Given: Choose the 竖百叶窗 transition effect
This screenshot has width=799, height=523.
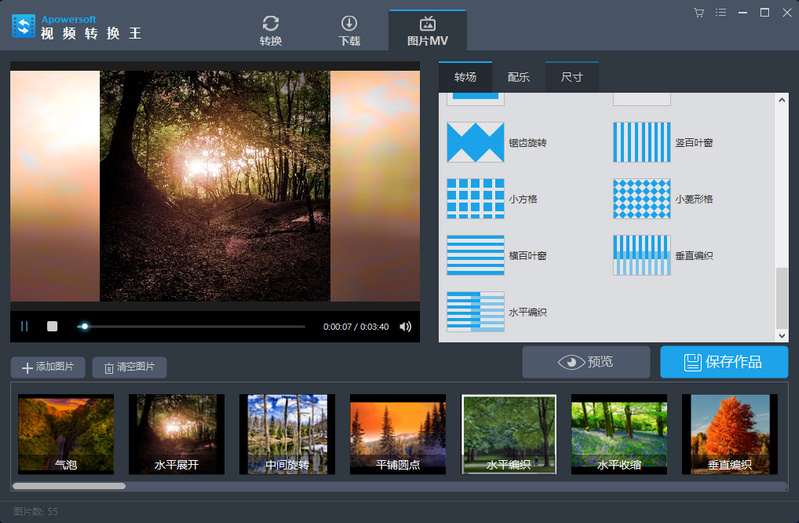Looking at the screenshot, I should pos(642,142).
